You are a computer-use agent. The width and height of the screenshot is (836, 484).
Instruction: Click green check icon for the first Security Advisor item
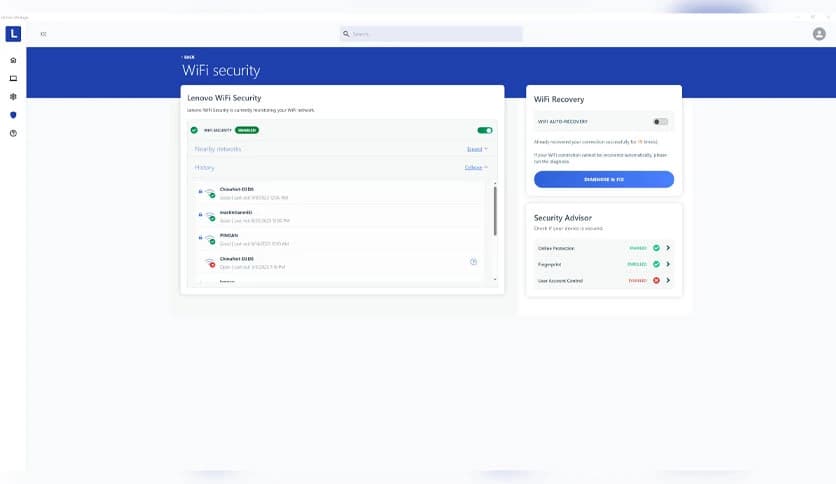pos(656,248)
